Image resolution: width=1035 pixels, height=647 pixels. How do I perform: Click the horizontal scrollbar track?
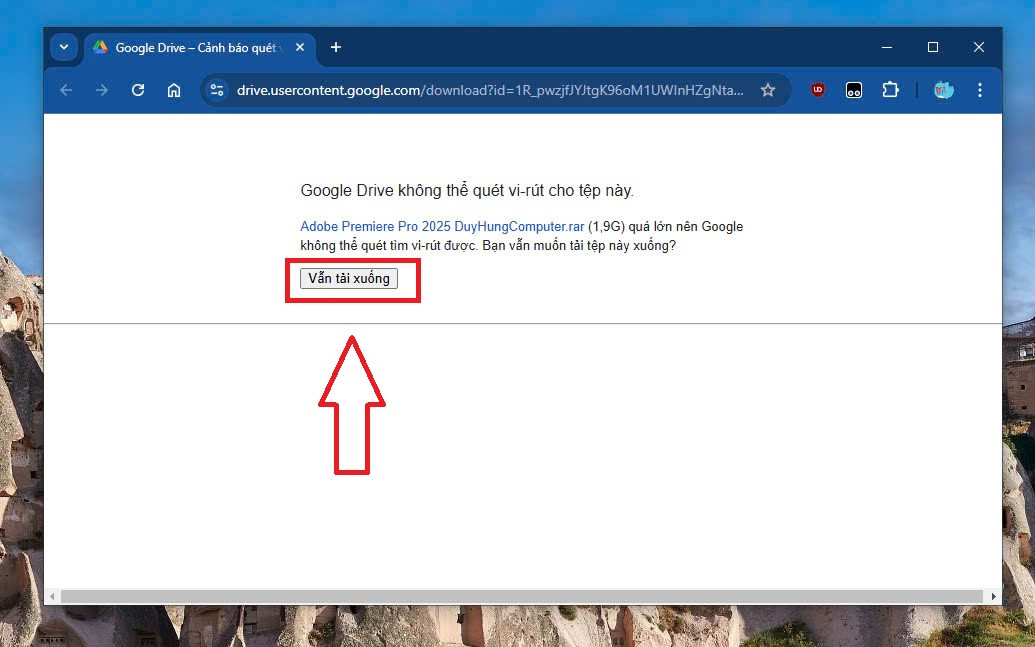[520, 596]
